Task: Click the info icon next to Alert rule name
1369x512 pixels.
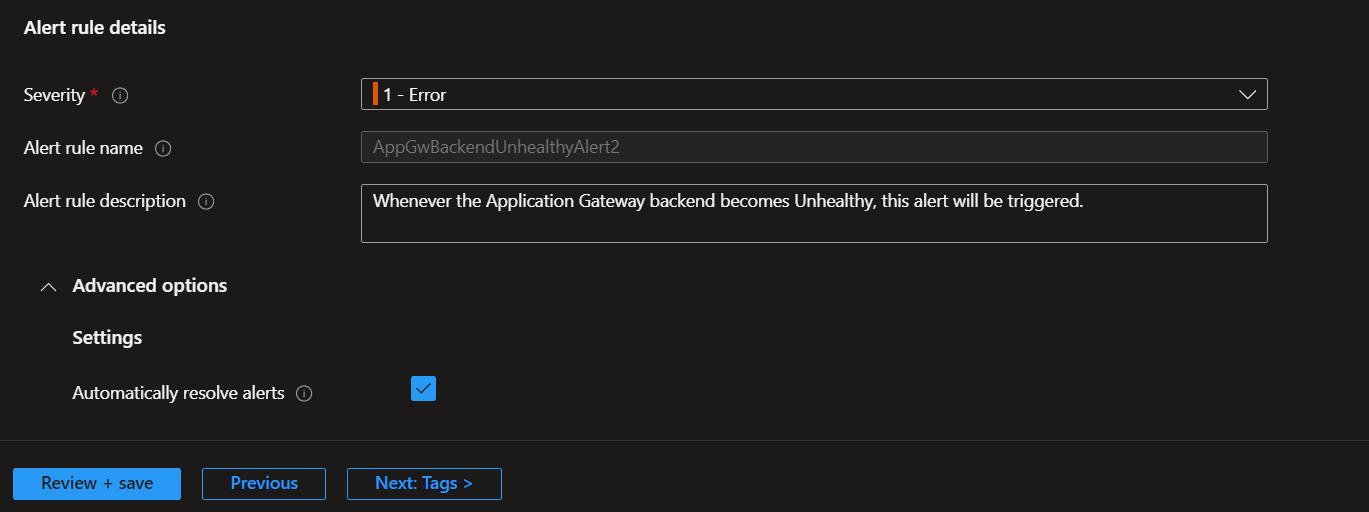Action: (x=163, y=149)
